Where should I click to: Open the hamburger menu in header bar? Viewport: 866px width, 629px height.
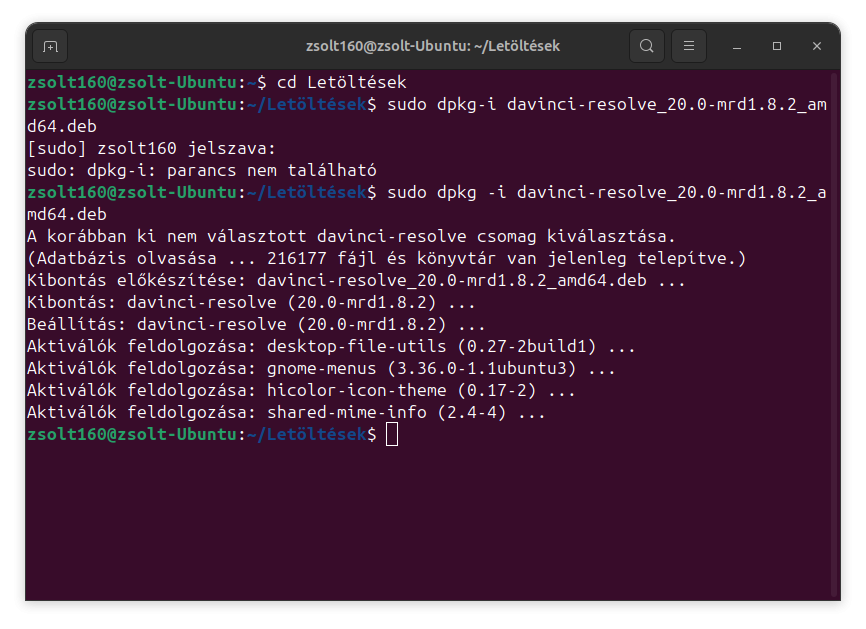688,46
